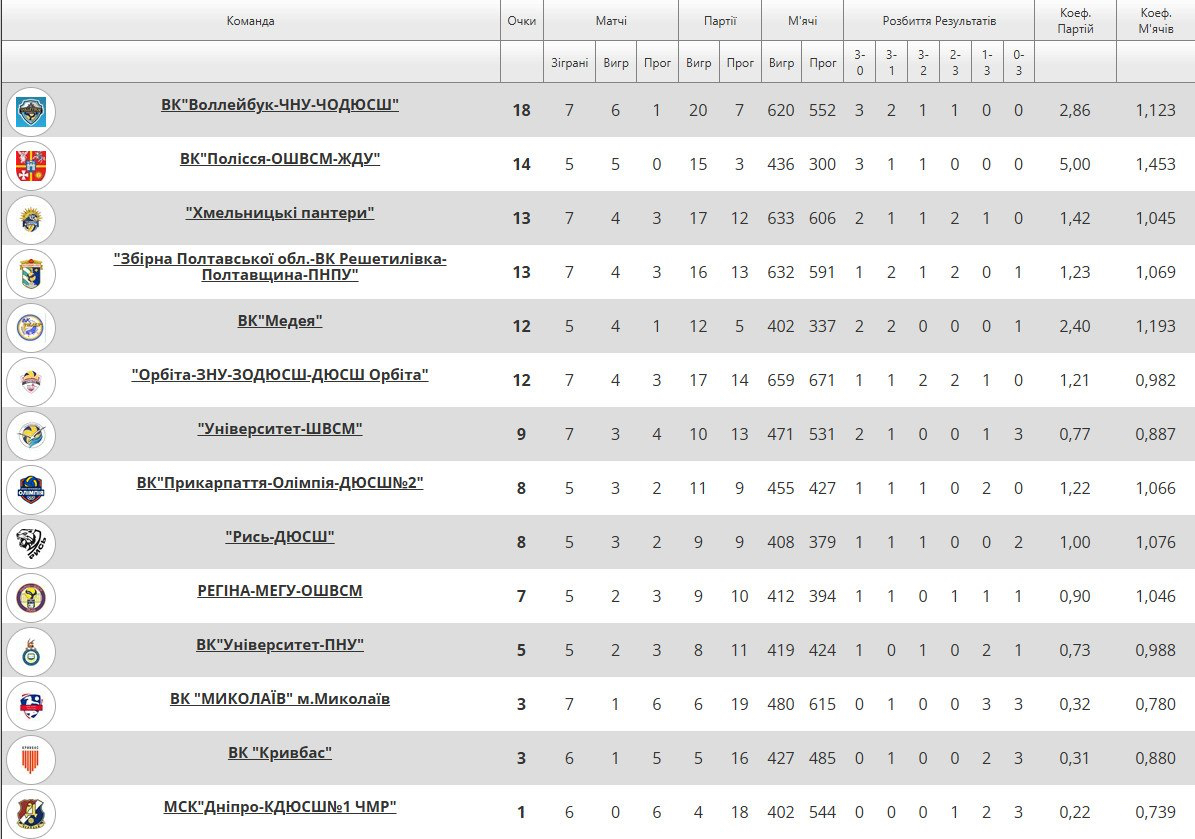1195x839 pixels.
Task: Click the ВК "МИКОЛАЇВ" team logo
Action: point(31,705)
